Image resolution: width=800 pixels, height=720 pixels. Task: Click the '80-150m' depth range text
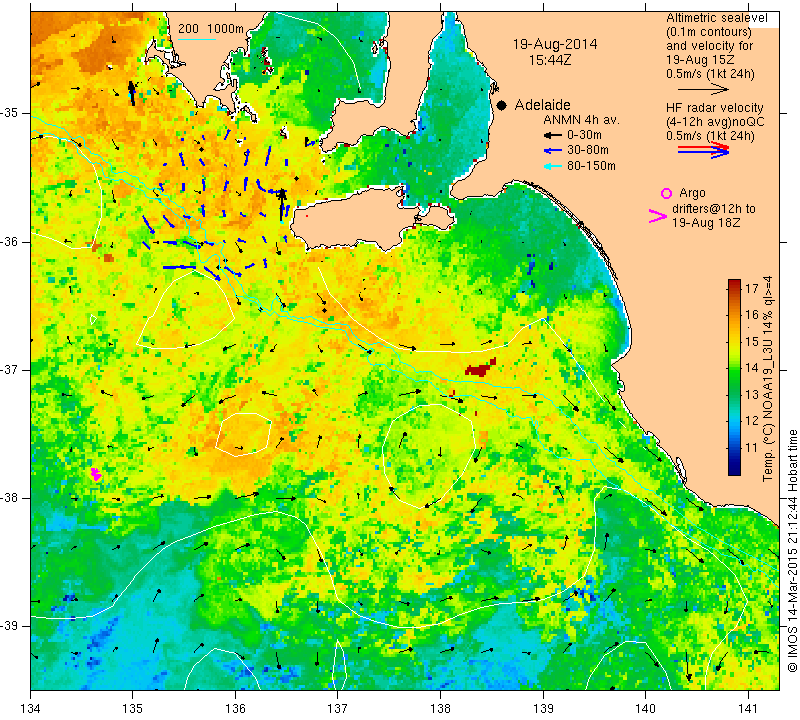(x=591, y=166)
